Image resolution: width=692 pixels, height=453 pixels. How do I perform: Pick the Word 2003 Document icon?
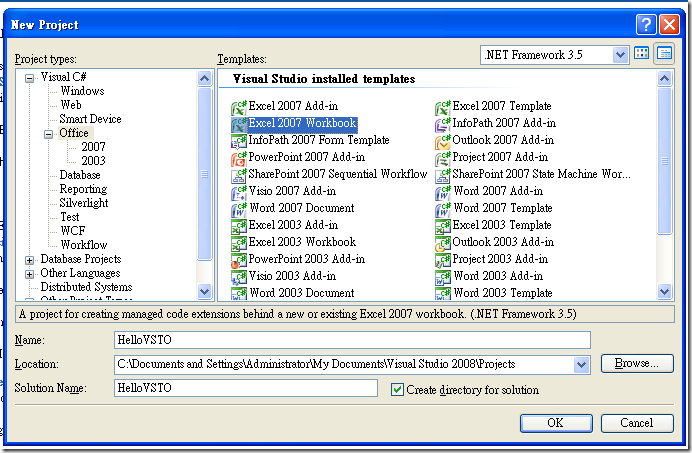pos(239,294)
